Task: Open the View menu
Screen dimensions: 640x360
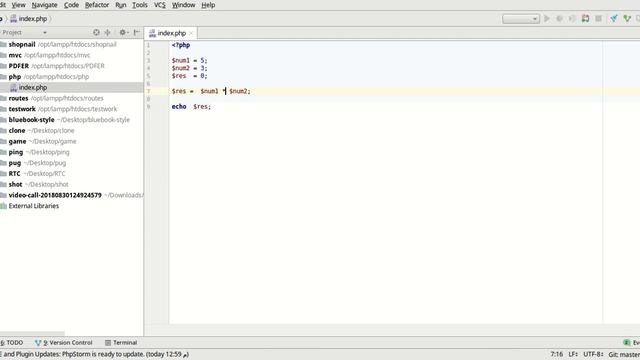Action: [18, 5]
